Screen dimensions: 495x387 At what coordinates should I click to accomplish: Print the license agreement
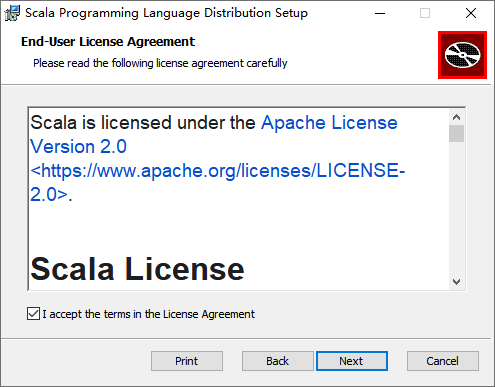[x=187, y=361]
